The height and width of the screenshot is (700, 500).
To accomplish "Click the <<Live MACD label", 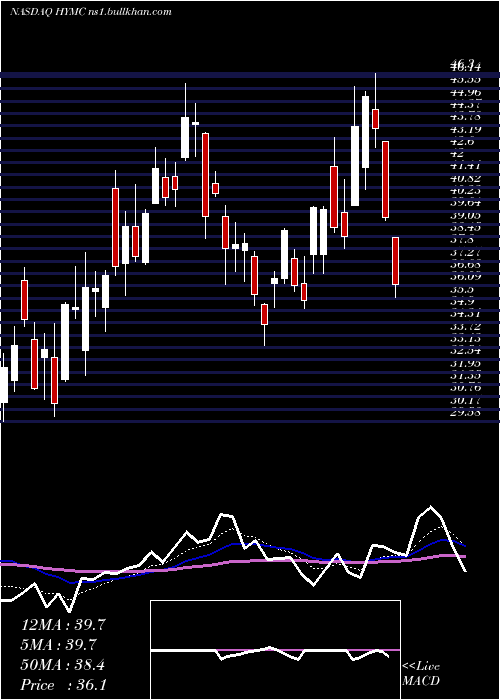I will [421, 674].
